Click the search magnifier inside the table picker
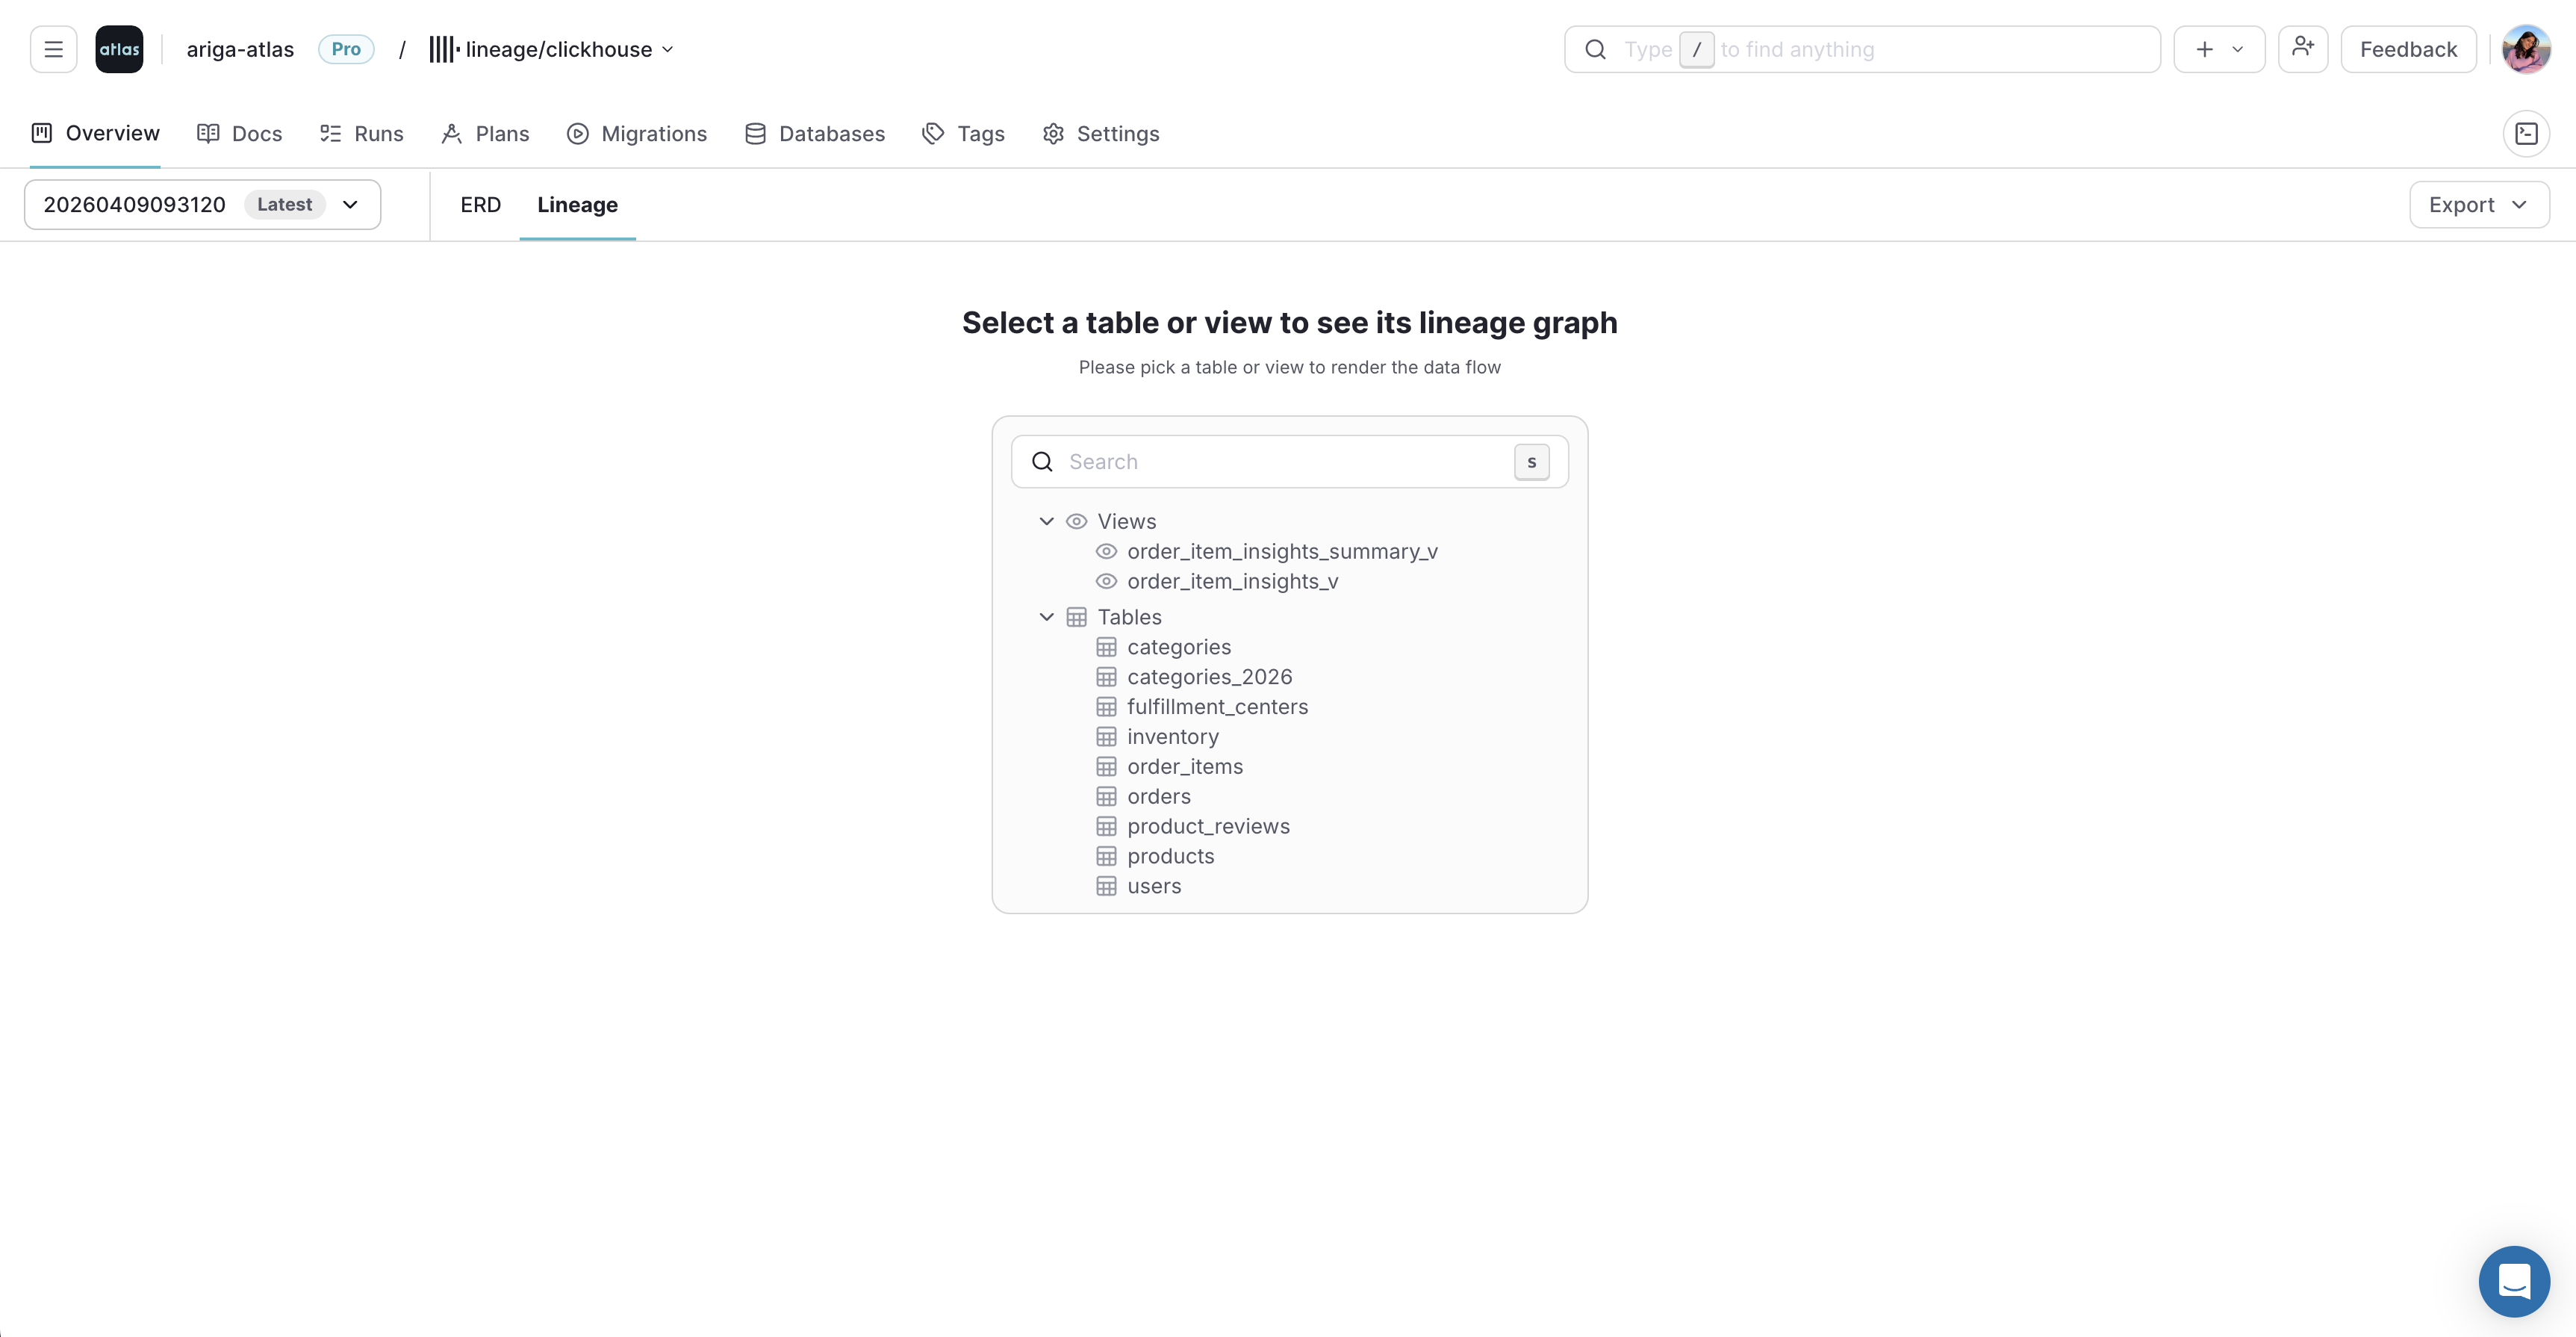 [1042, 461]
